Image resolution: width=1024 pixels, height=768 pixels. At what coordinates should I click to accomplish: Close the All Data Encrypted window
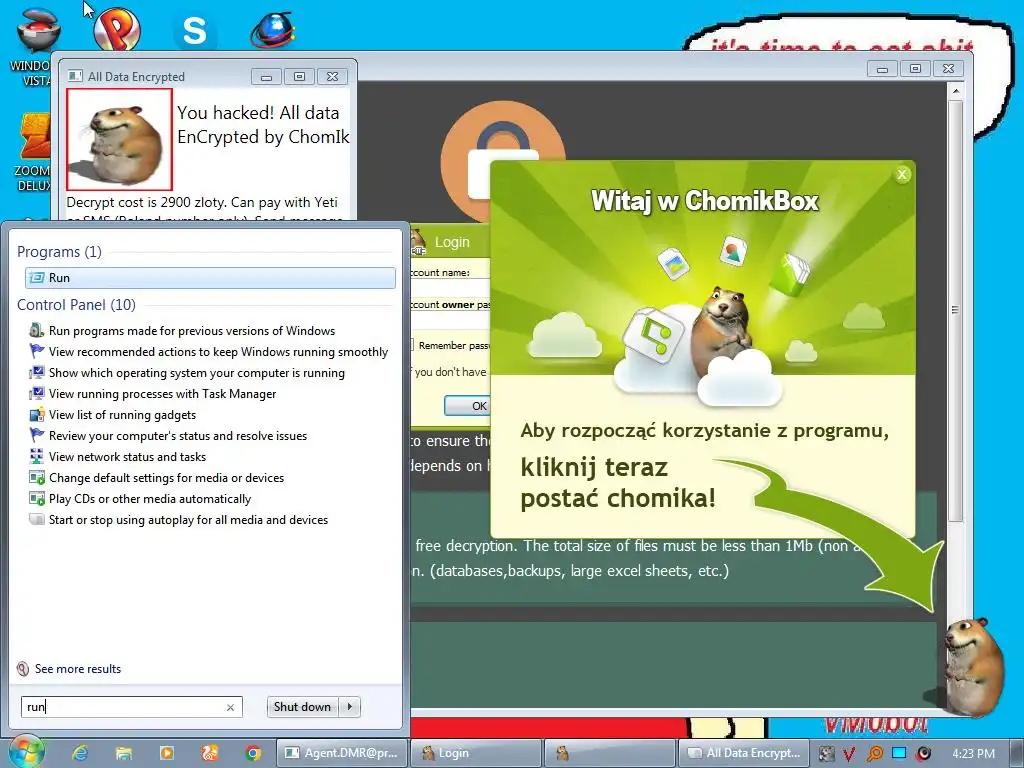332,77
